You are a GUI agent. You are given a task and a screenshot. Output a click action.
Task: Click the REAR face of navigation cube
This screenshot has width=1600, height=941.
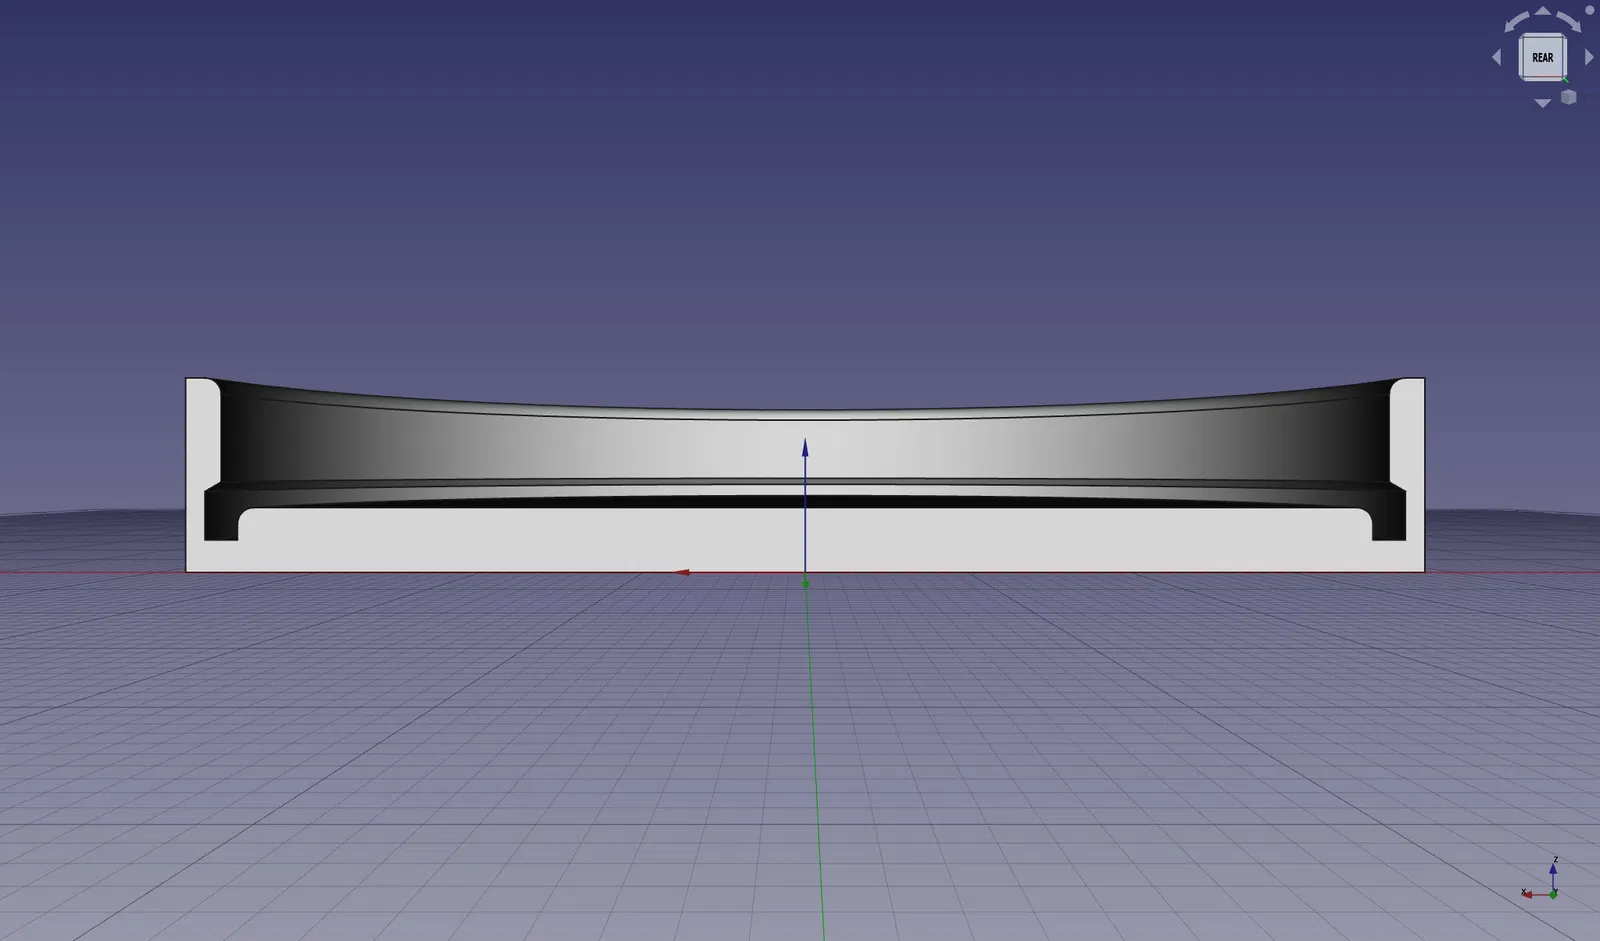[1542, 57]
